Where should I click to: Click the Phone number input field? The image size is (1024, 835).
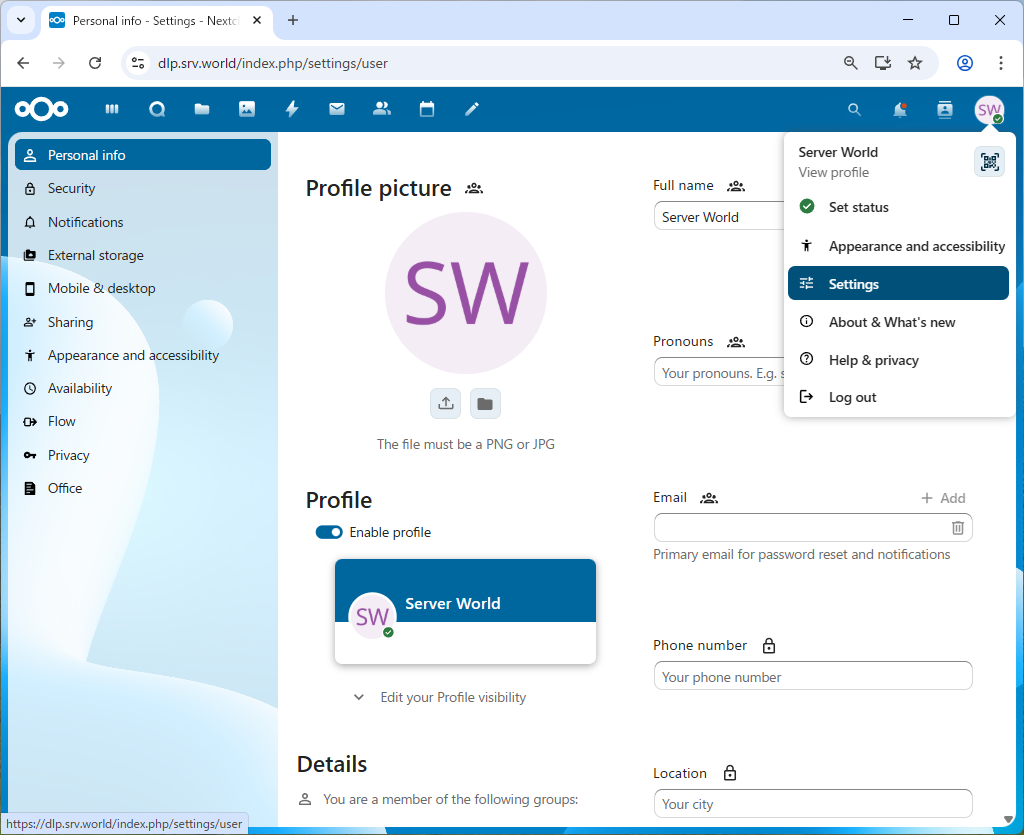pos(813,676)
